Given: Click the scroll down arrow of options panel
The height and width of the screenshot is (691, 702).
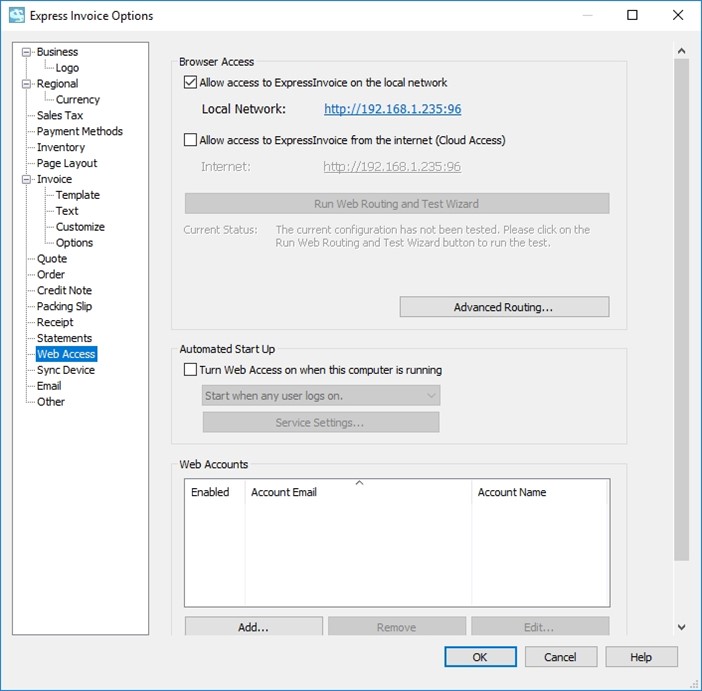Looking at the screenshot, I should [x=681, y=627].
